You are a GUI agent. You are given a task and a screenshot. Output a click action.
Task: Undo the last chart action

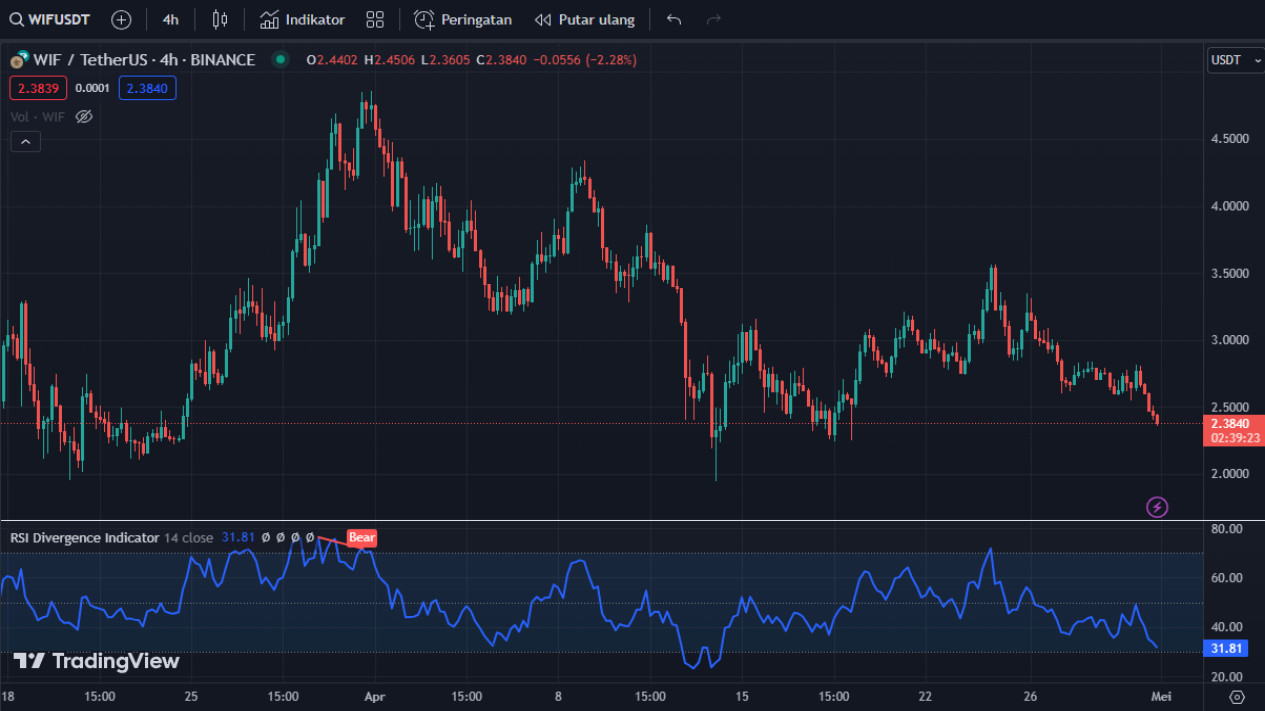pyautogui.click(x=674, y=19)
